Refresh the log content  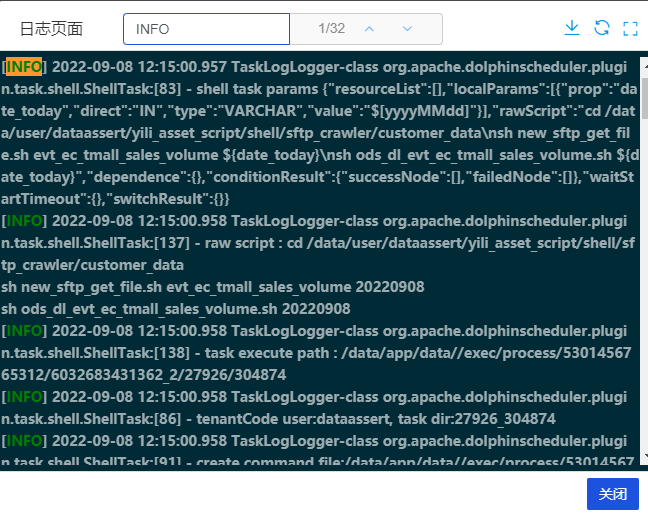[x=602, y=28]
